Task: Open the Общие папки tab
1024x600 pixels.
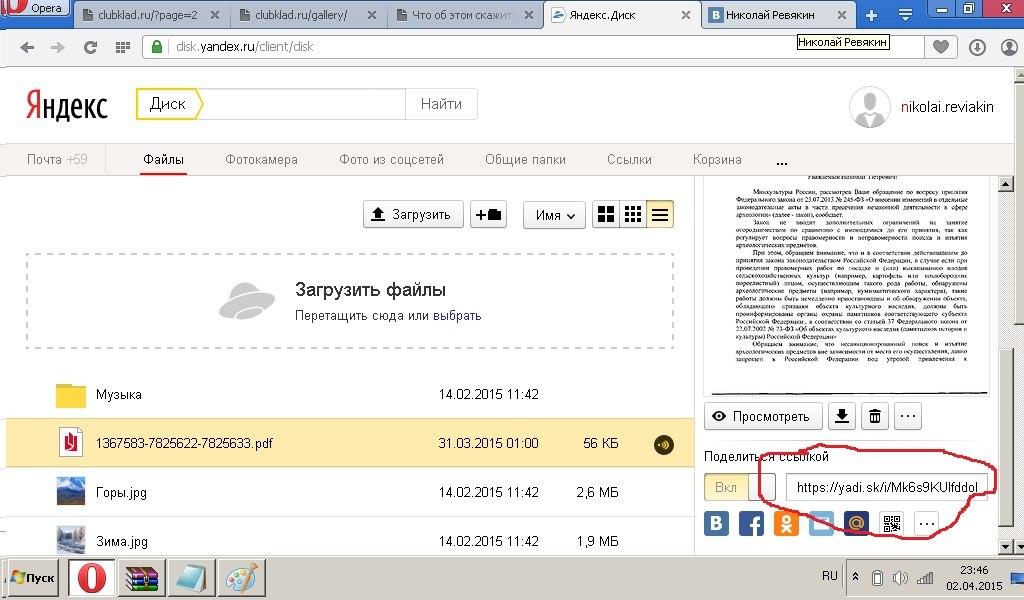Action: (x=525, y=159)
